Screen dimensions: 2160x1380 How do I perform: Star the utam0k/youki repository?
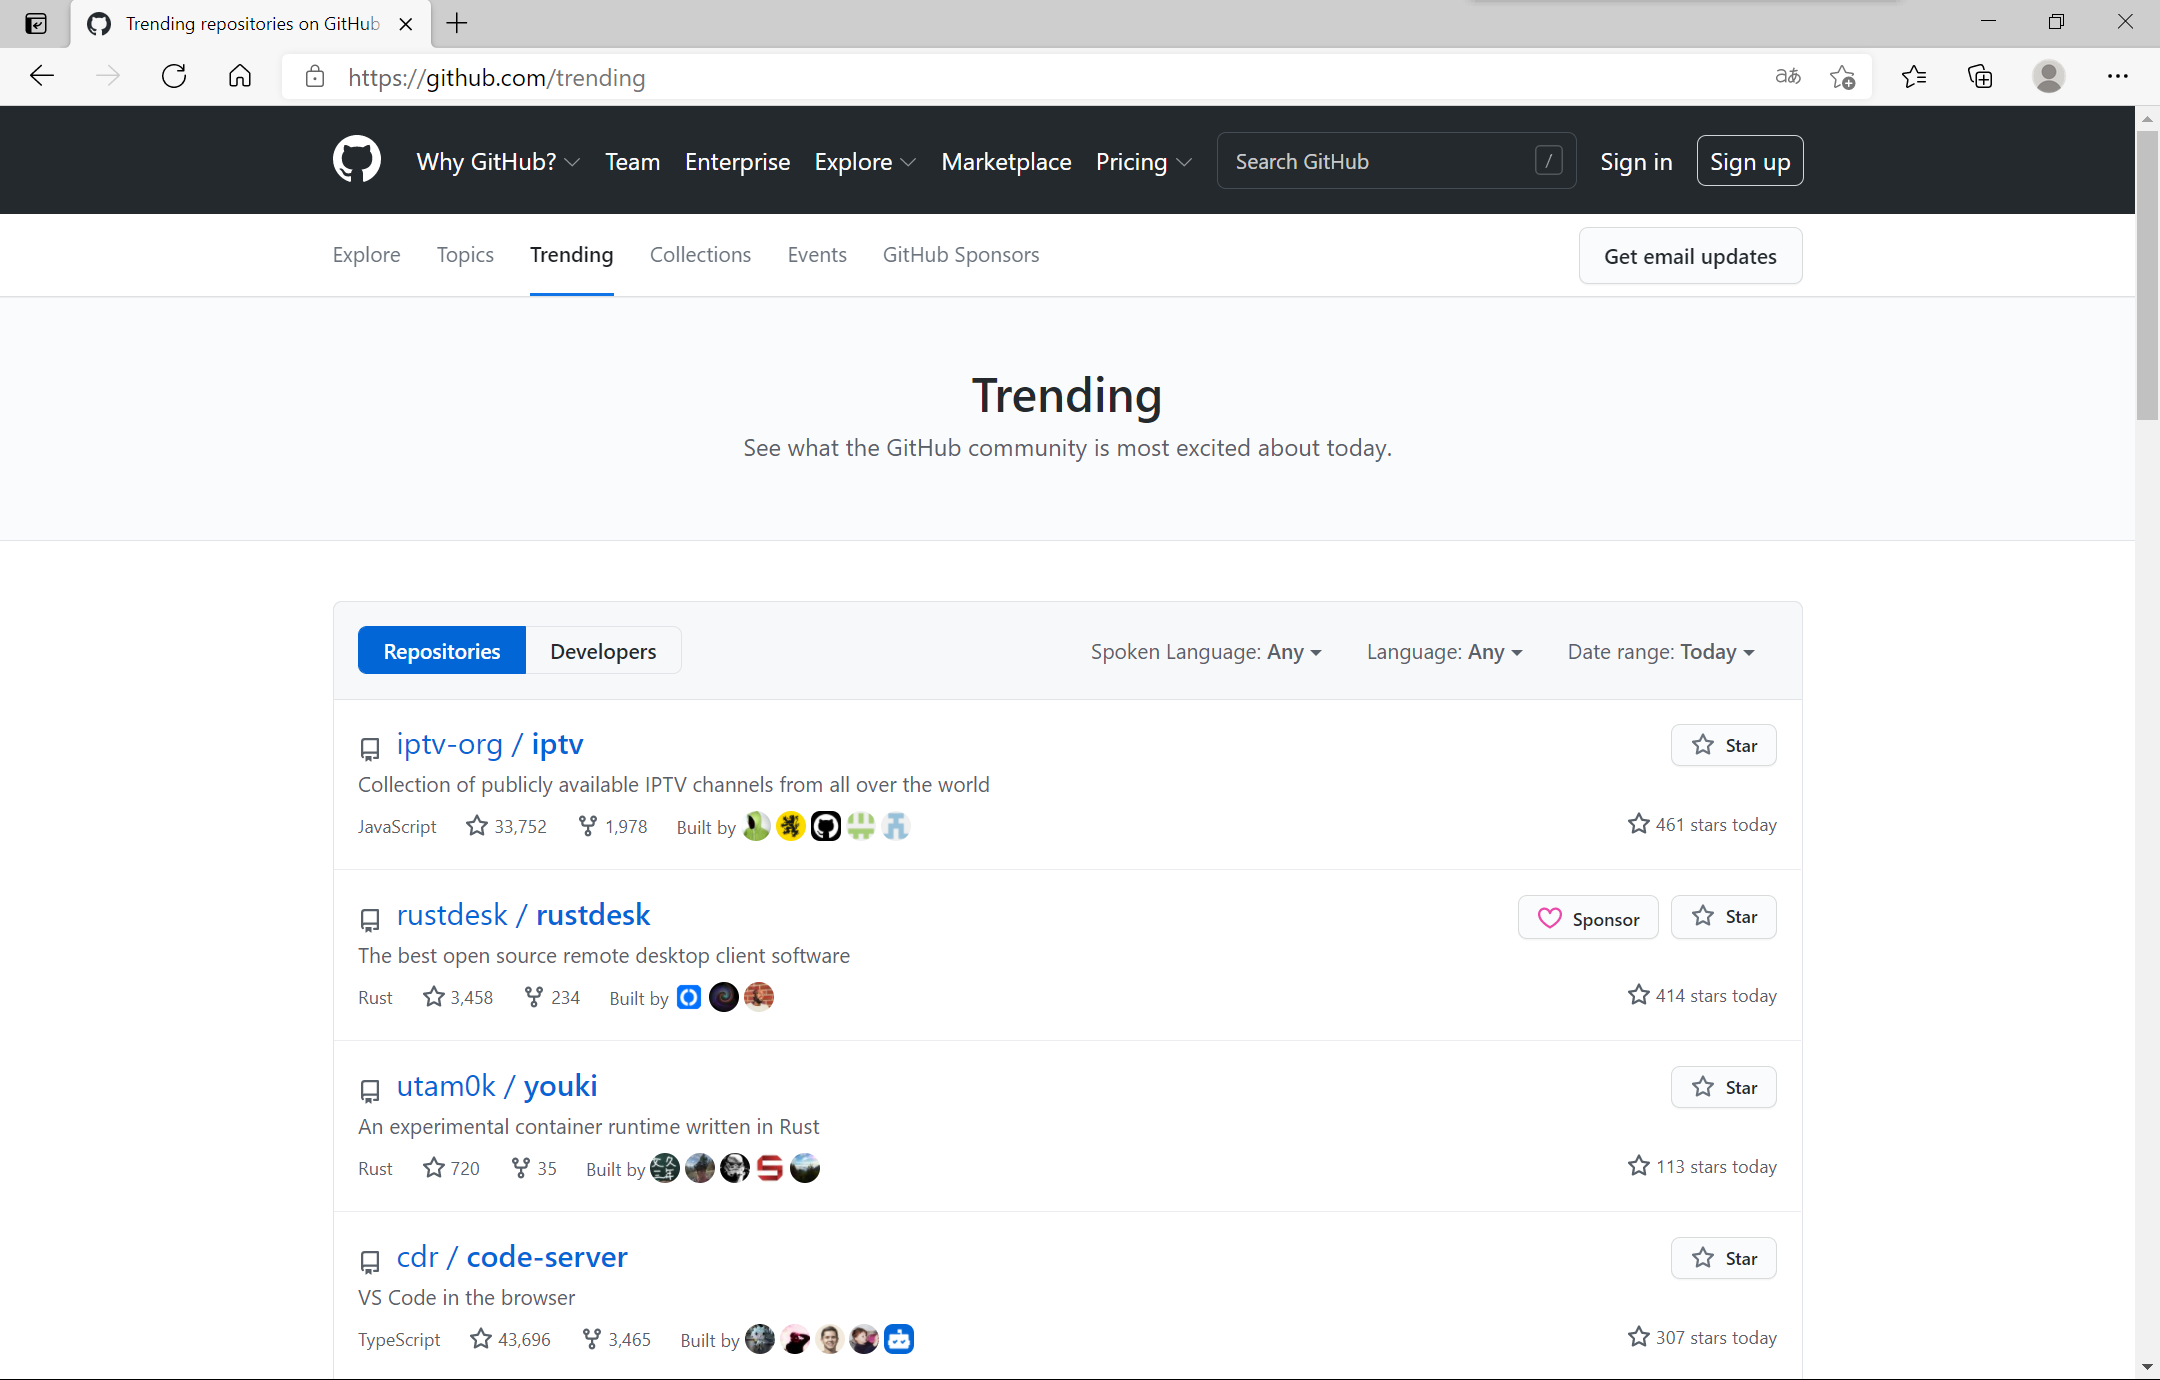(x=1723, y=1087)
